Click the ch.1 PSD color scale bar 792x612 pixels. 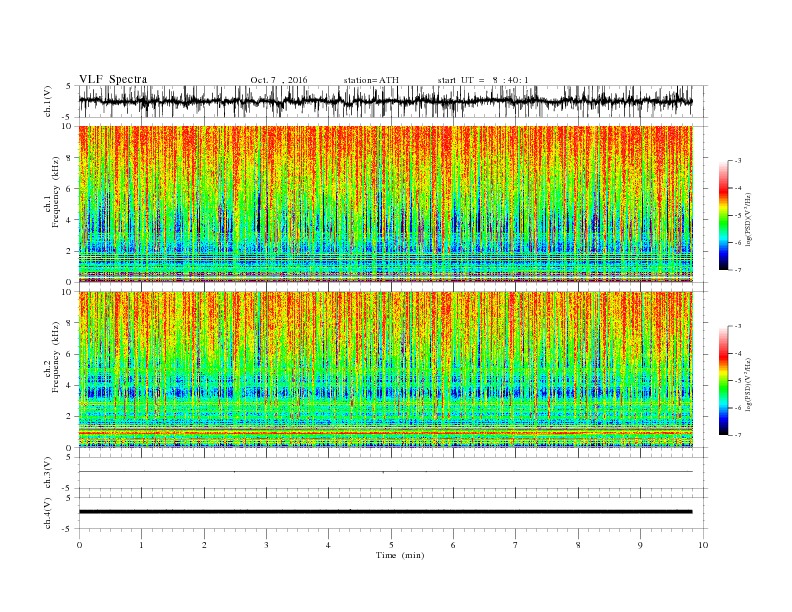(723, 215)
